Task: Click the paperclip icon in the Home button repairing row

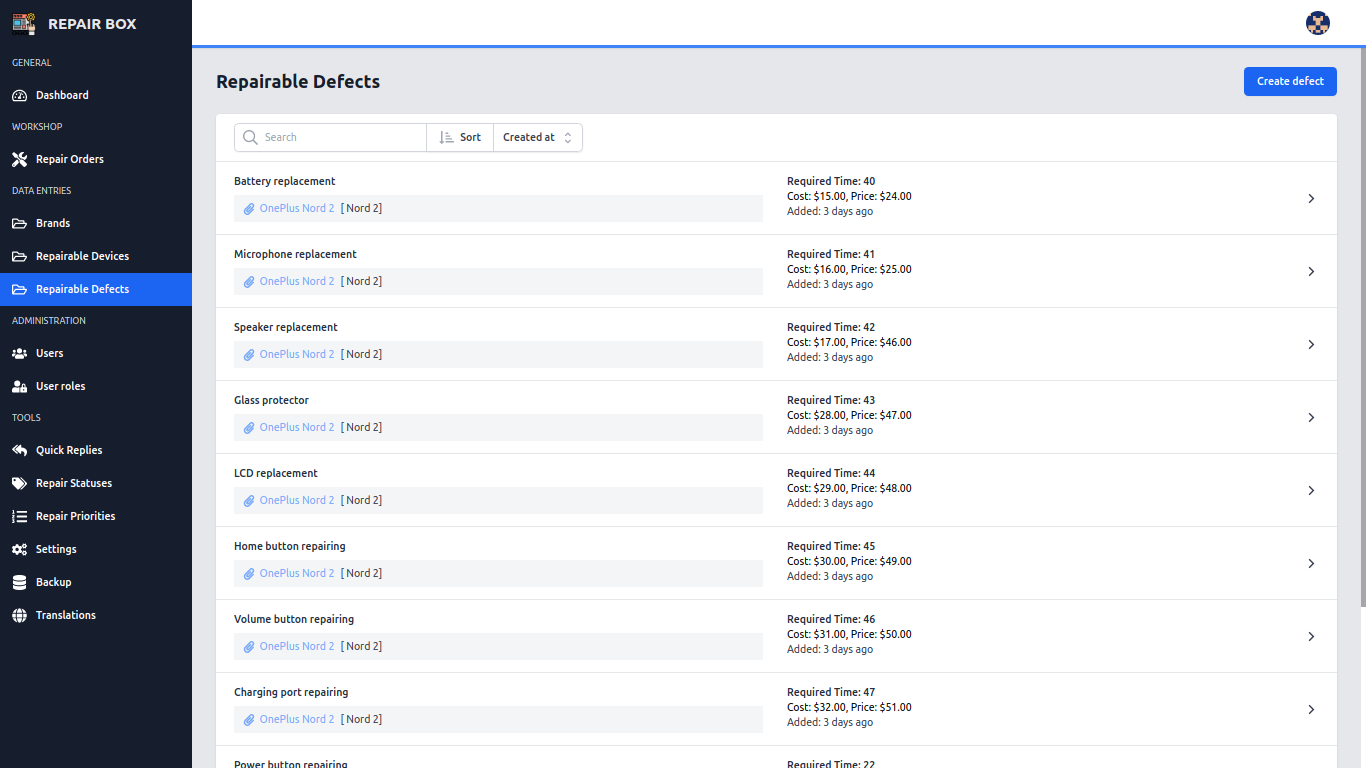Action: (x=250, y=573)
